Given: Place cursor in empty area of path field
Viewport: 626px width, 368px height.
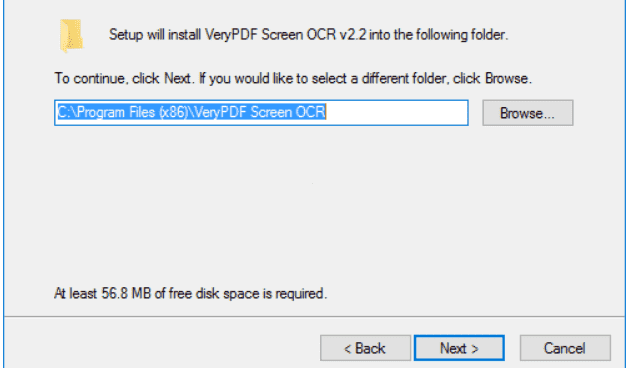Looking at the screenshot, I should coord(397,113).
